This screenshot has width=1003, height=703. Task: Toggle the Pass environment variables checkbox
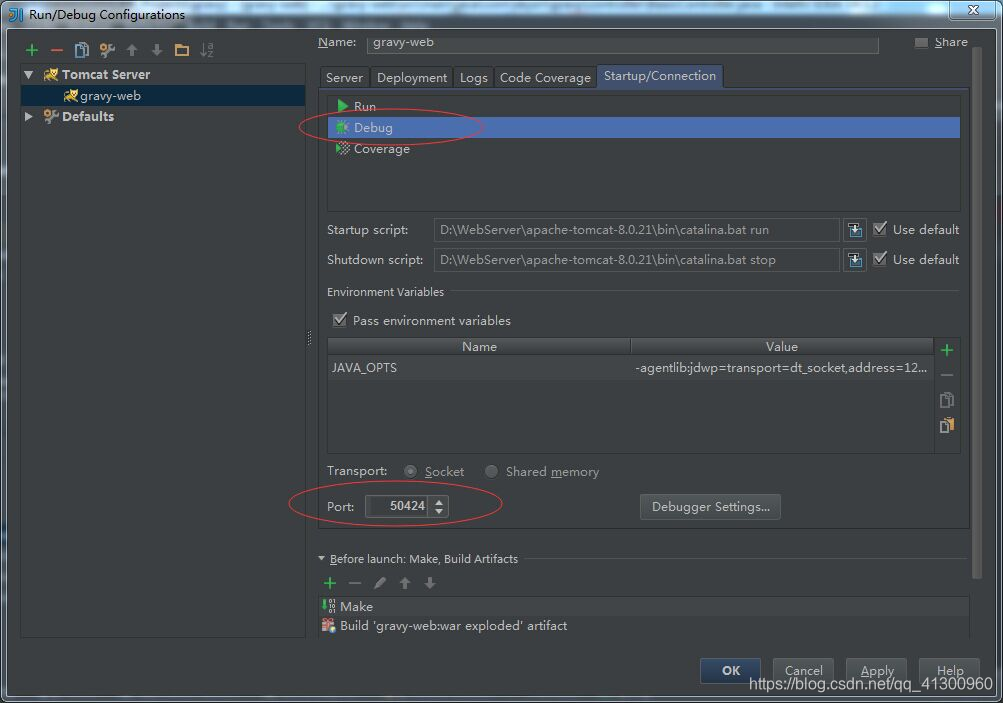341,321
